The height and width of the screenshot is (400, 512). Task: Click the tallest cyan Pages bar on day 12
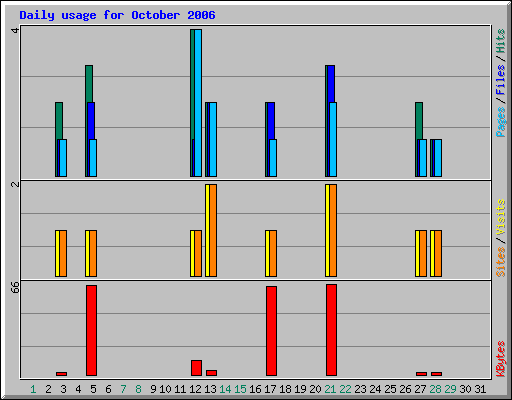(x=198, y=103)
